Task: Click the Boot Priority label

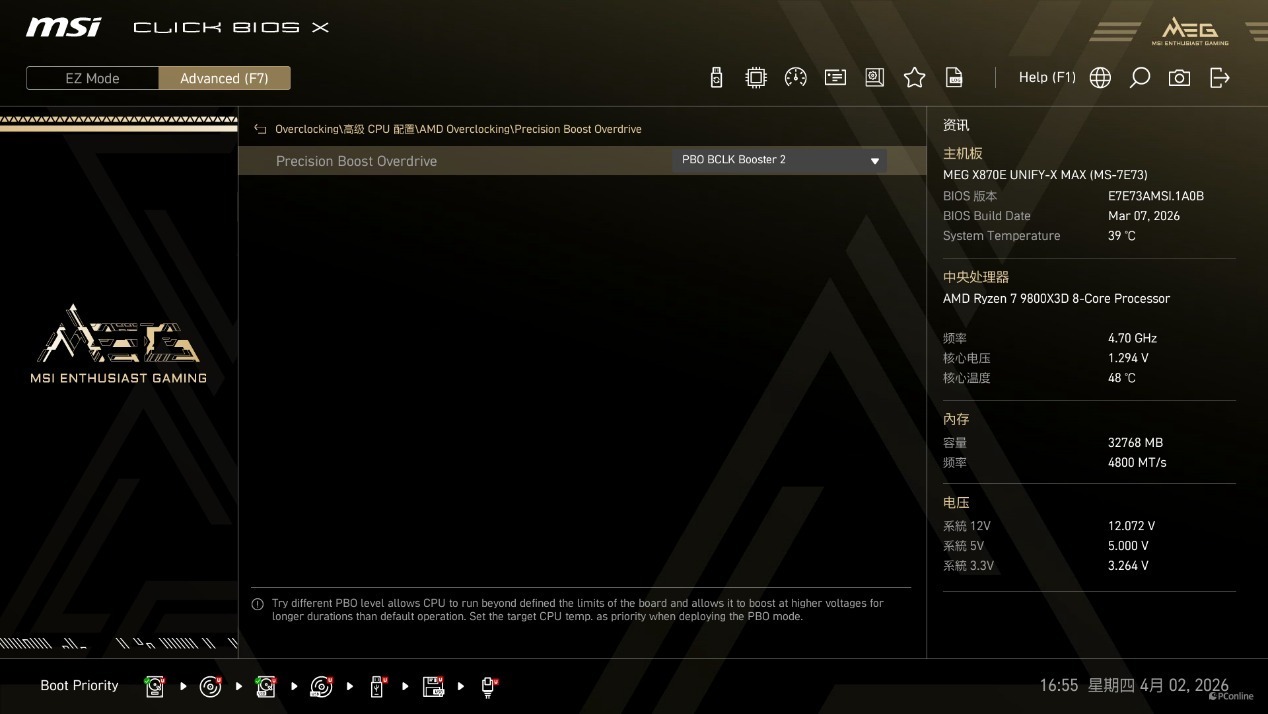Action: (79, 686)
